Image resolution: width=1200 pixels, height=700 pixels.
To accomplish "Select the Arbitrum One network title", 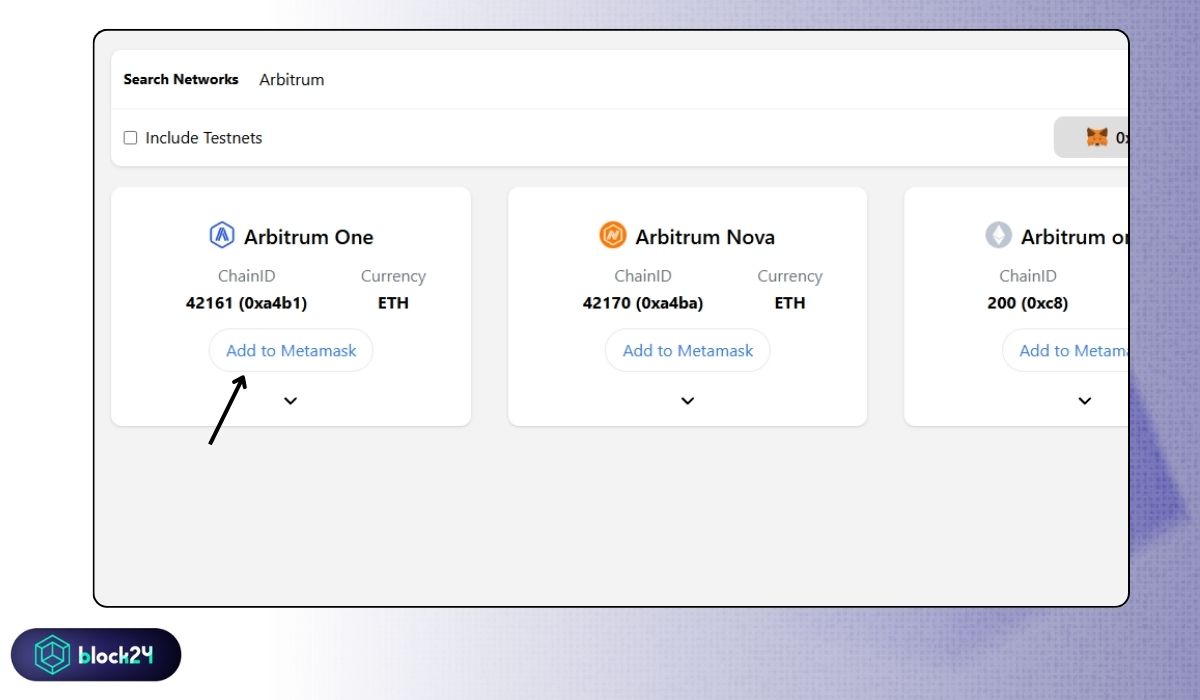I will tap(309, 237).
